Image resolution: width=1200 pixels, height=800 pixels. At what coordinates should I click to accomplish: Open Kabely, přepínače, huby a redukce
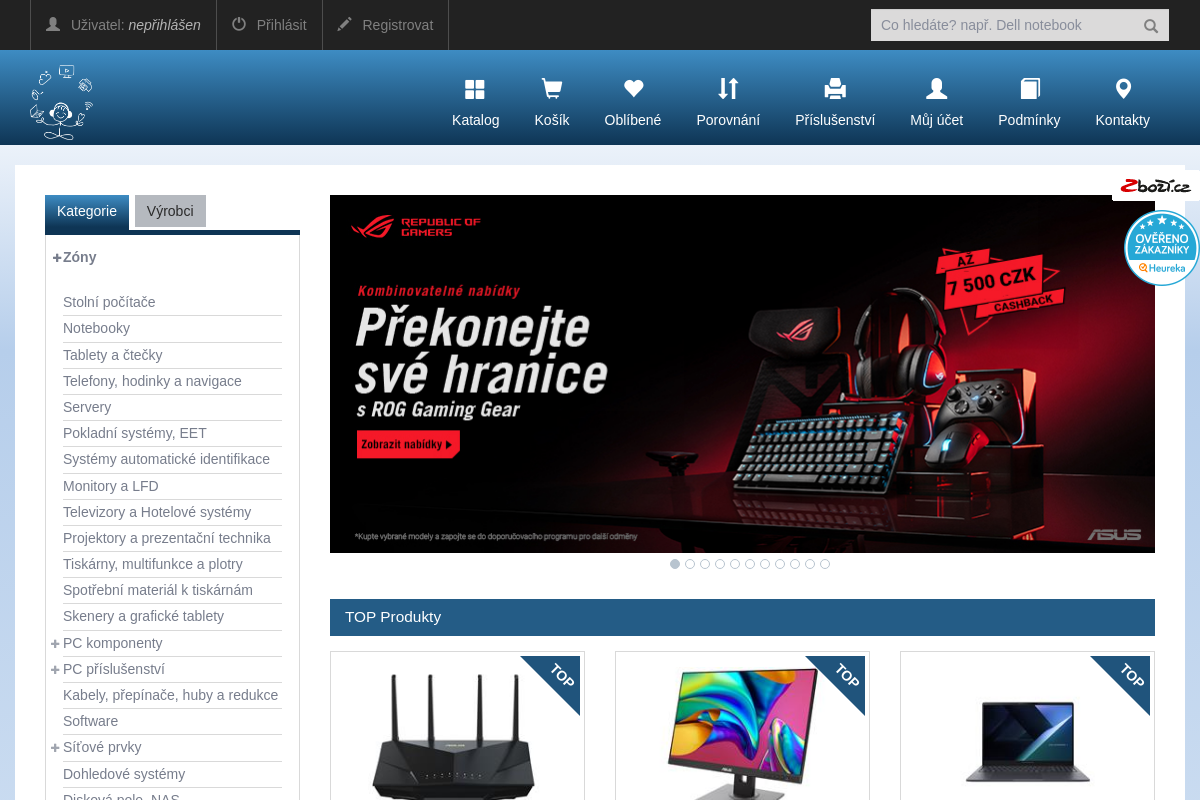pos(170,695)
